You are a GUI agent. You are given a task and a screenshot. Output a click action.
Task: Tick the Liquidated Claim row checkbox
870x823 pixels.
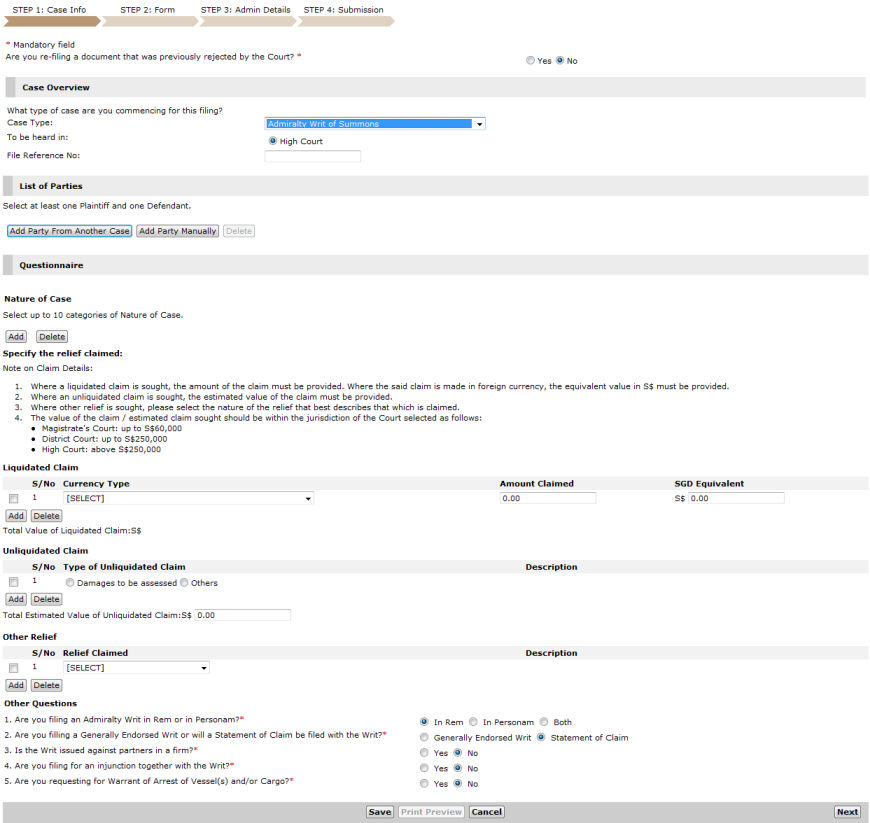point(14,498)
